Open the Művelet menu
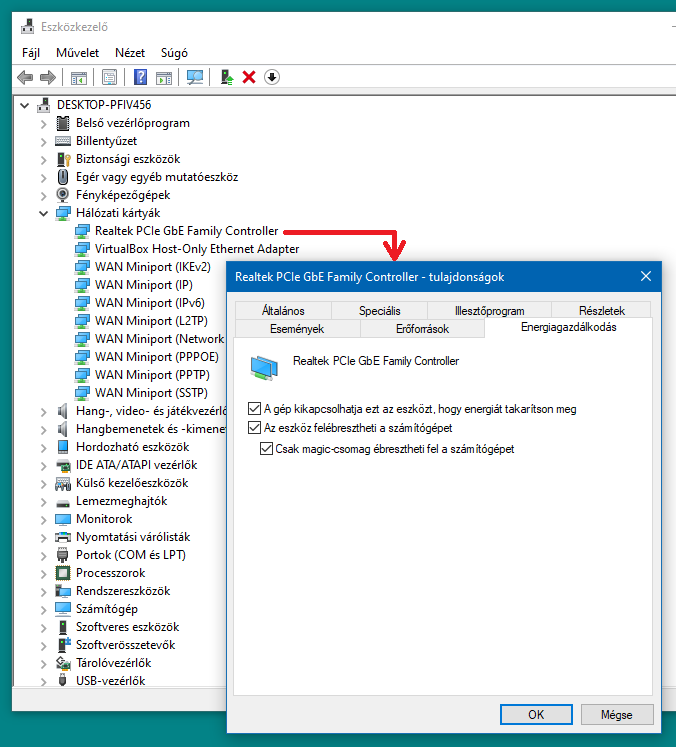Image resolution: width=676 pixels, height=747 pixels. (x=77, y=52)
